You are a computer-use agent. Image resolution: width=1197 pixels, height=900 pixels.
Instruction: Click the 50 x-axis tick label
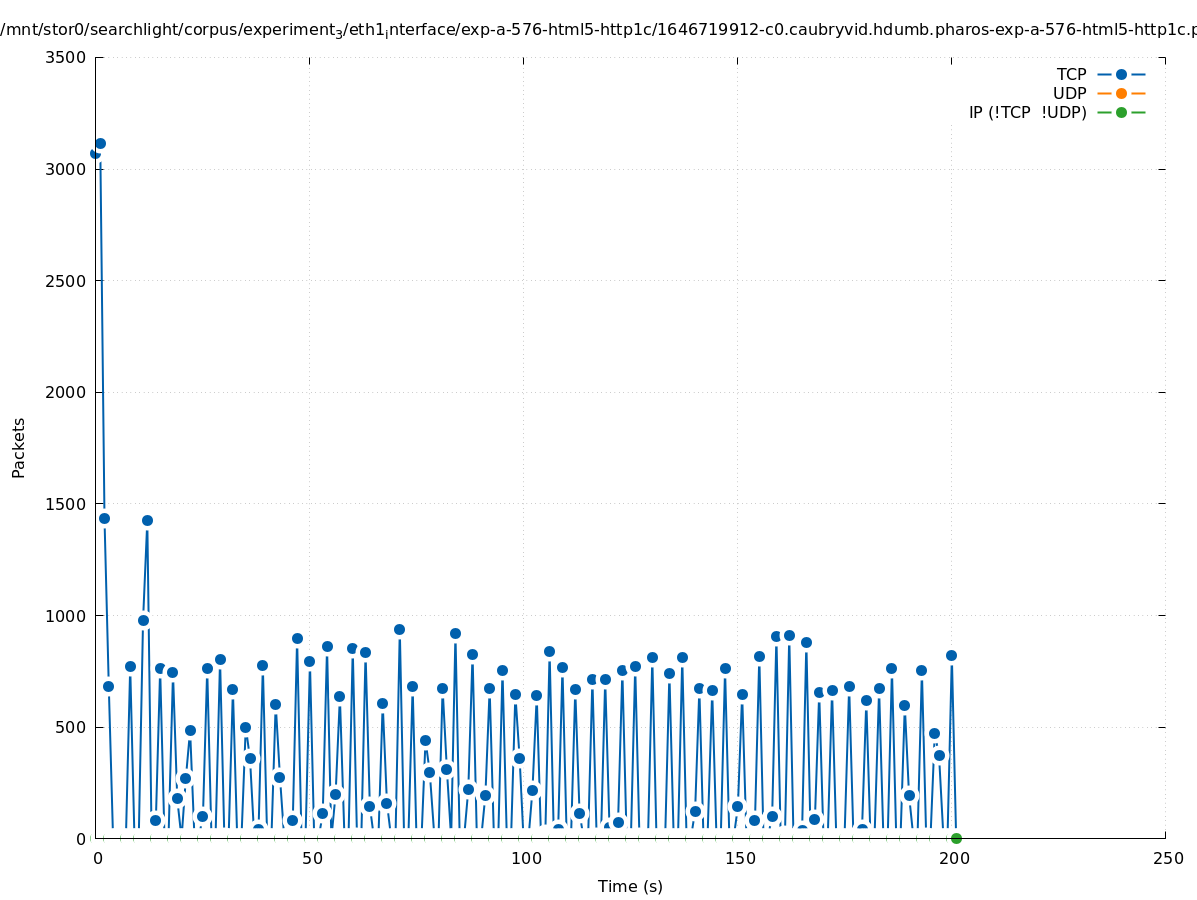tap(311, 858)
